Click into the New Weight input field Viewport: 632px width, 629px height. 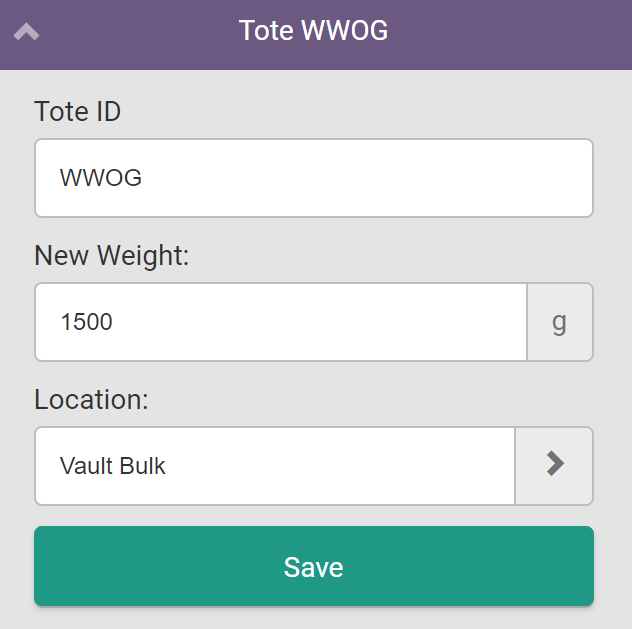coord(281,322)
